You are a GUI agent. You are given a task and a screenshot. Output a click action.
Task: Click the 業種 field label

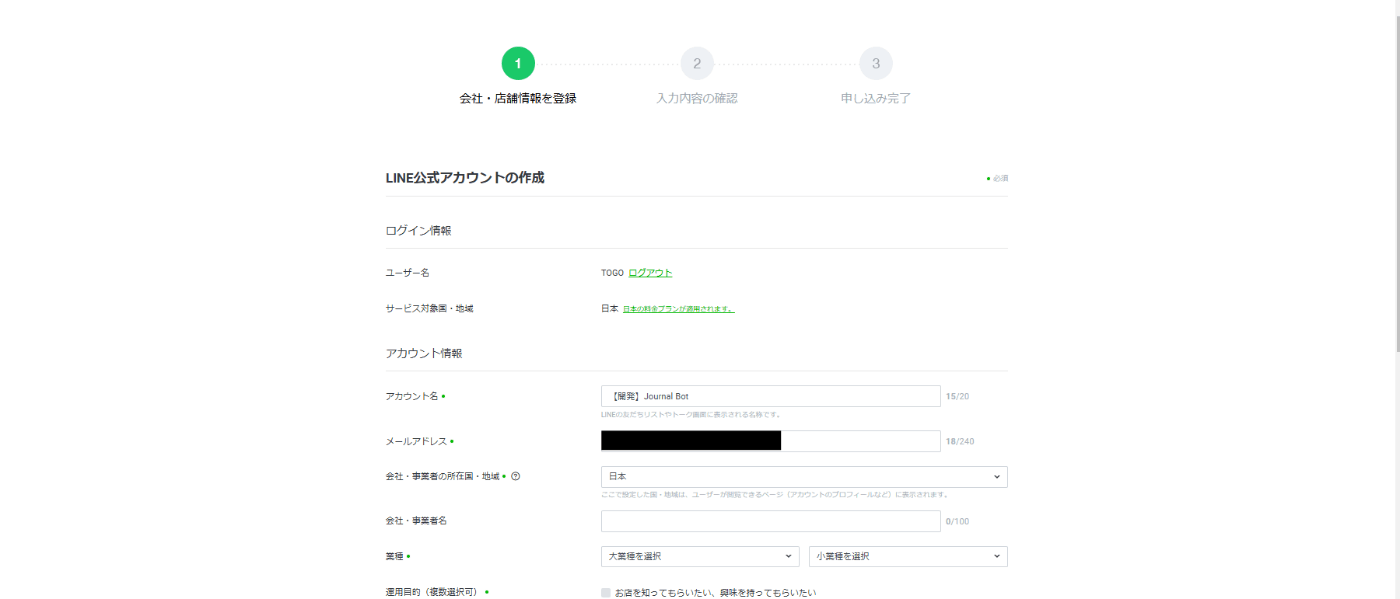(396, 556)
